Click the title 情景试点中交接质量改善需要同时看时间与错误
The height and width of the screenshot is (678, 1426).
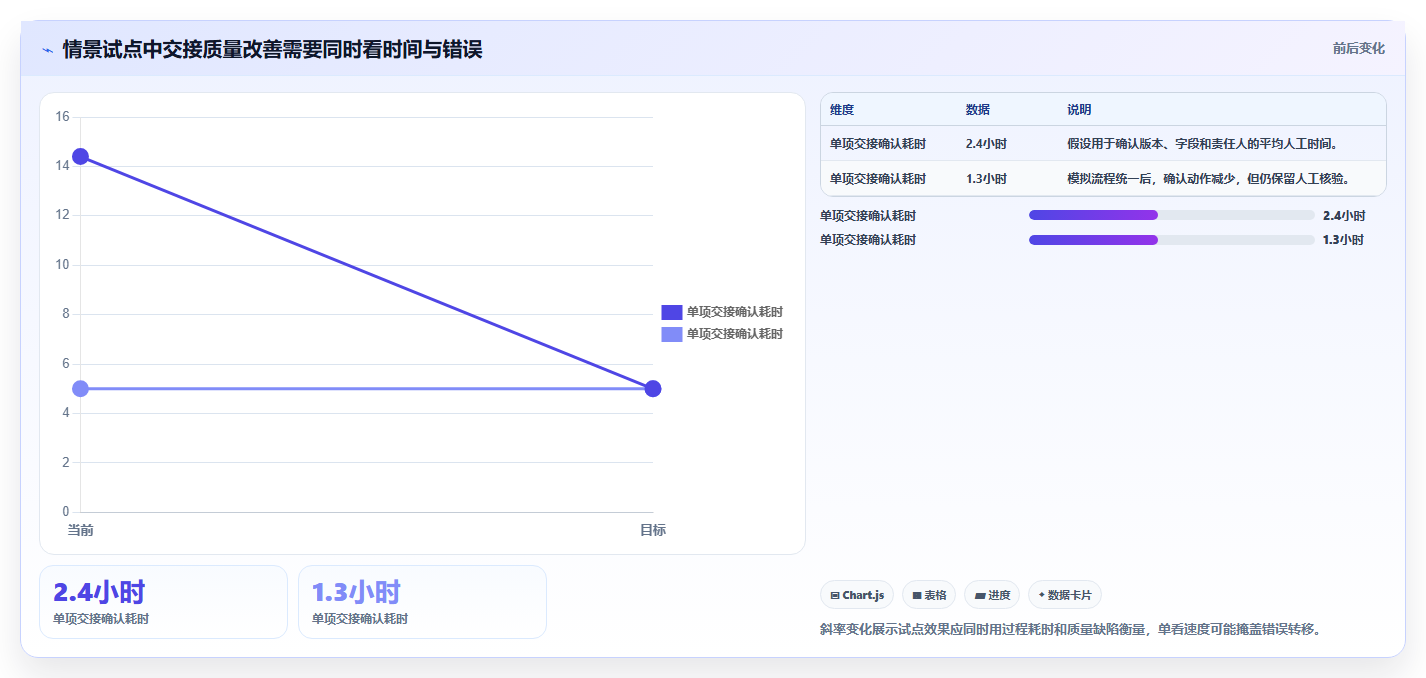click(272, 49)
